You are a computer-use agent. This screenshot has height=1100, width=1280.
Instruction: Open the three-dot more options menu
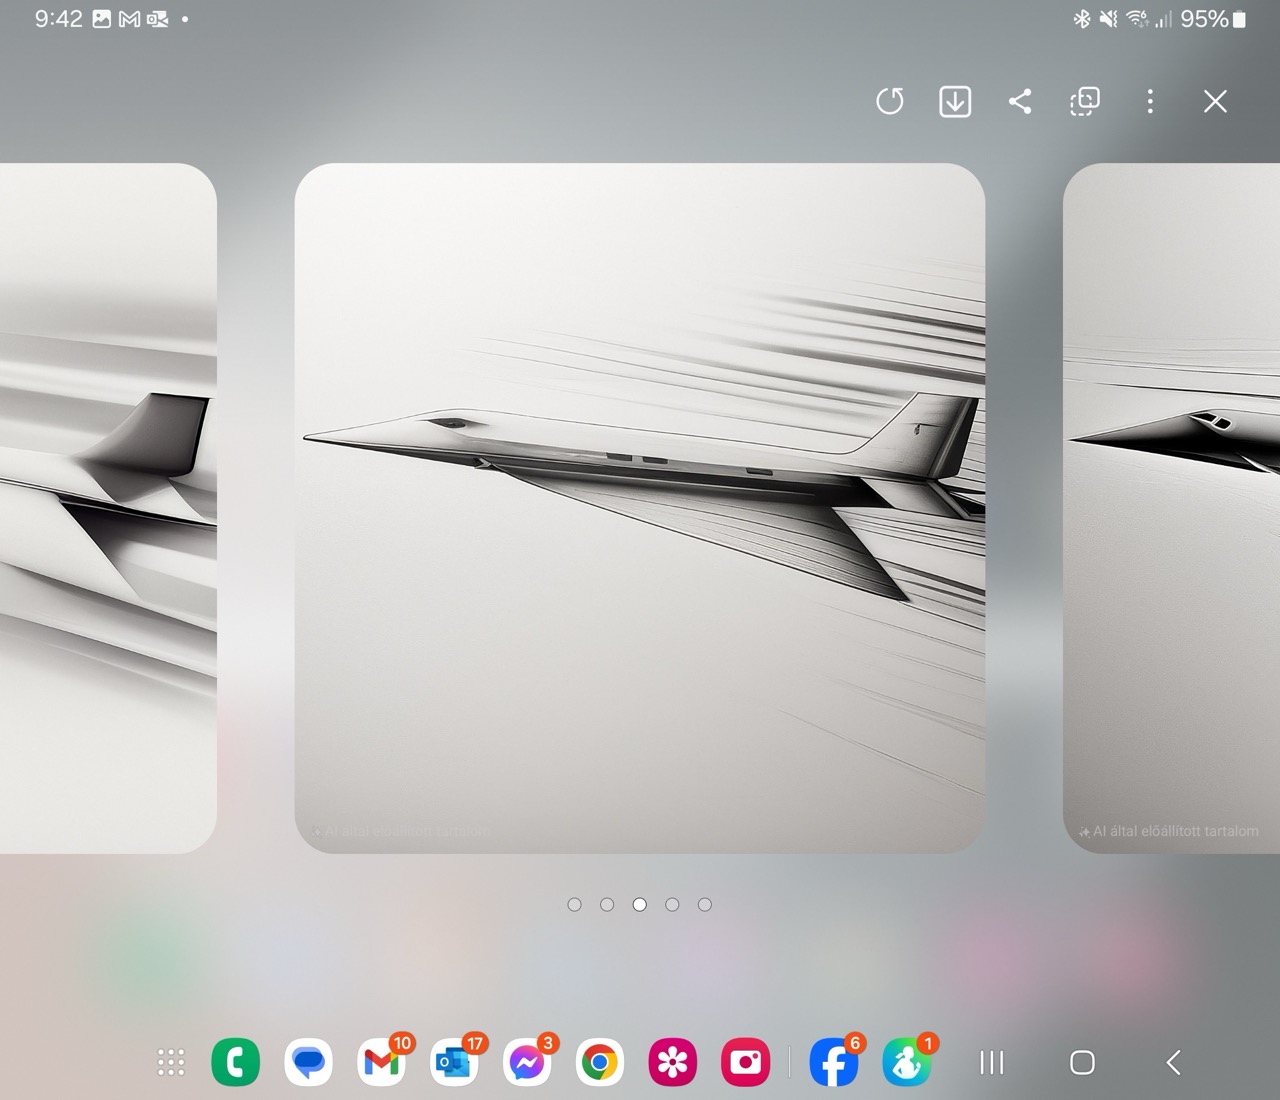1150,101
